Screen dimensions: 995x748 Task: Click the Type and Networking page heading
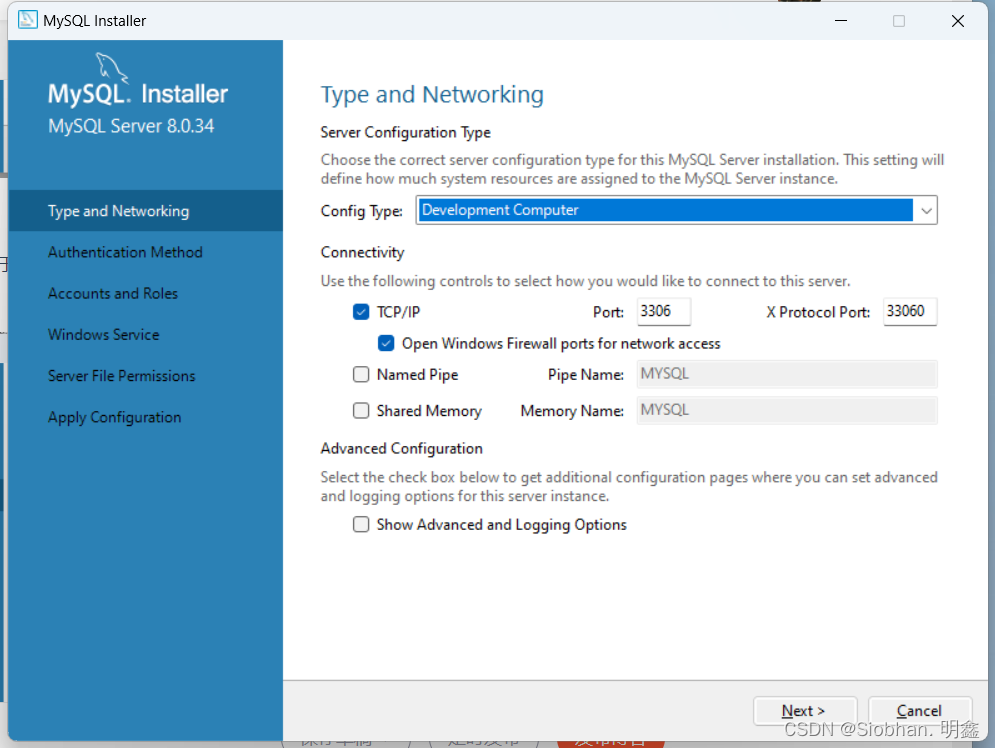[432, 95]
